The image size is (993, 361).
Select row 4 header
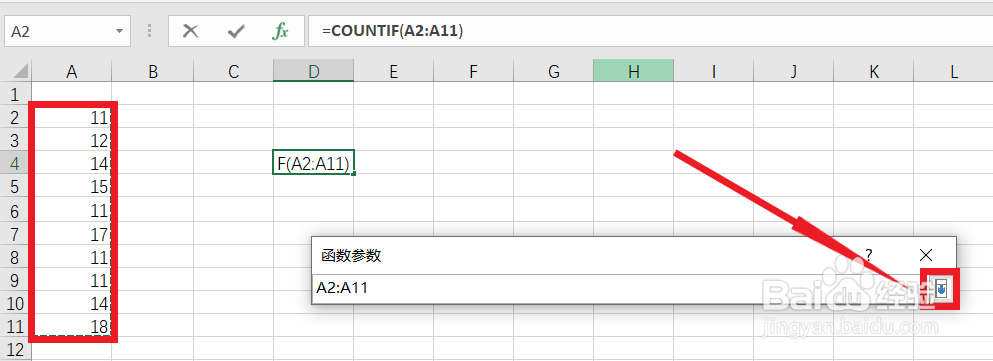click(16, 164)
